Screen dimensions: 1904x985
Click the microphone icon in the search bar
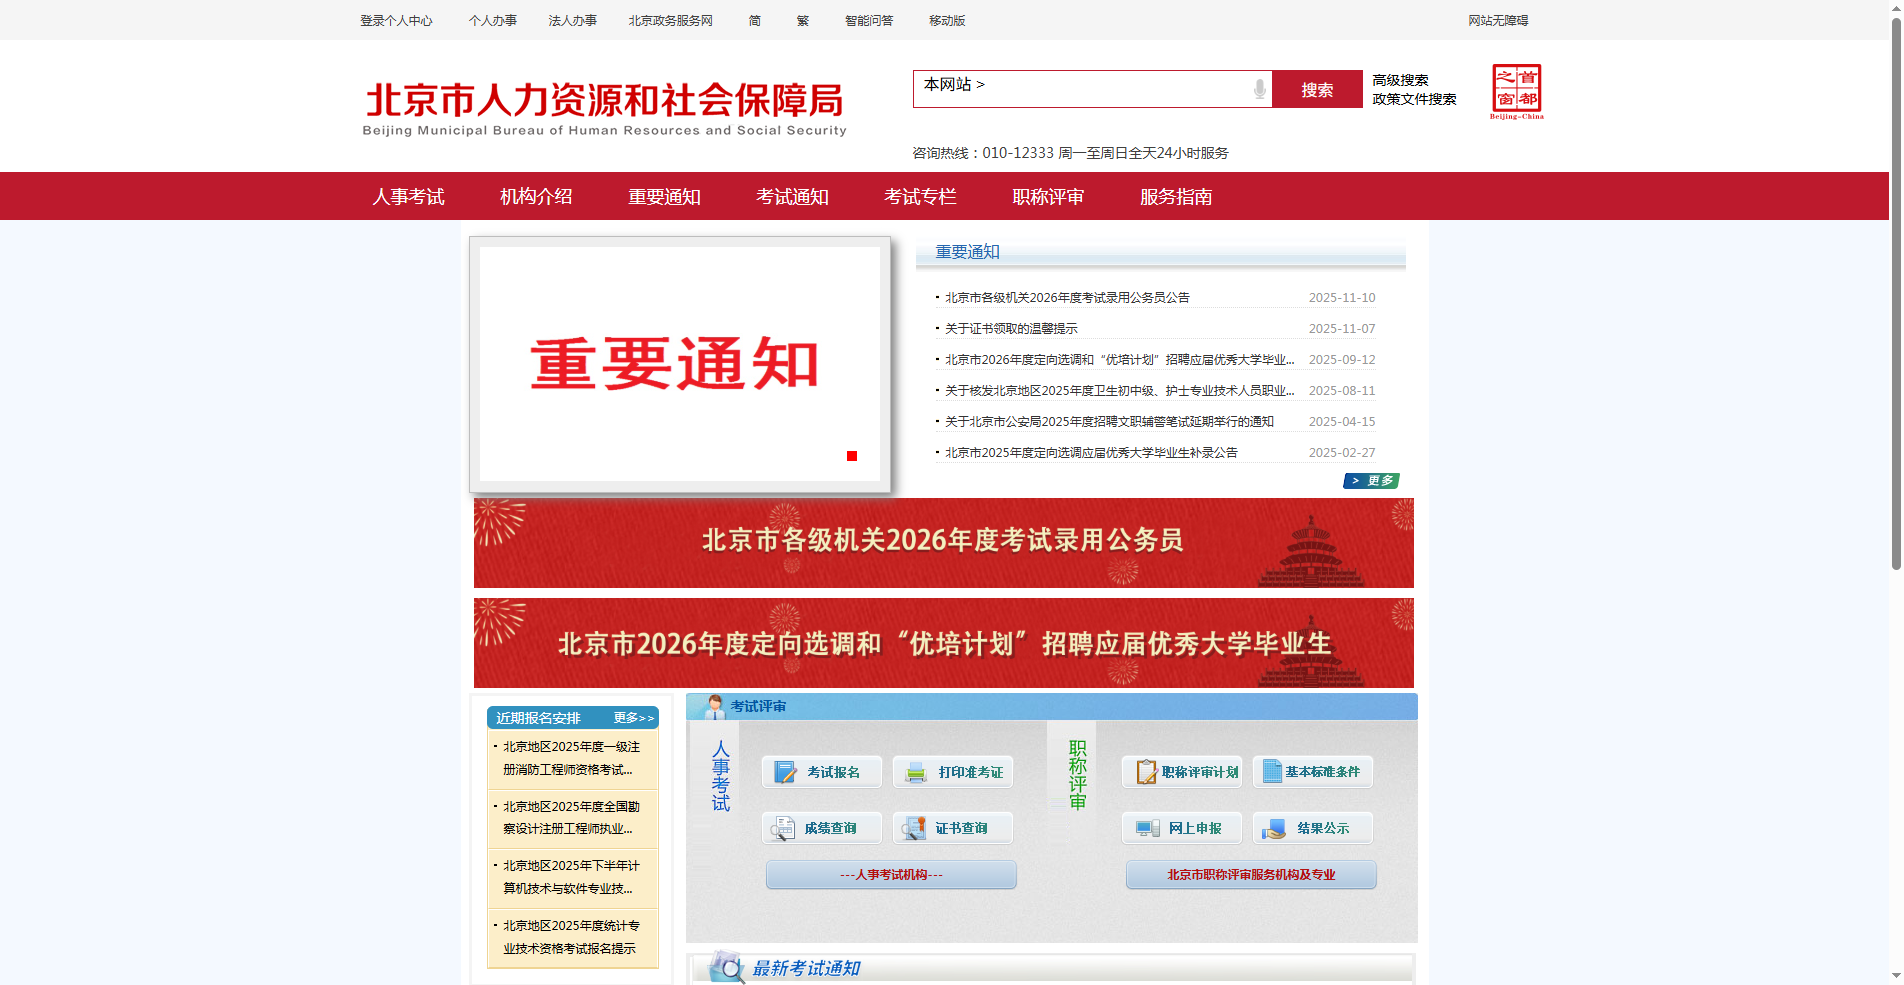(x=1261, y=89)
